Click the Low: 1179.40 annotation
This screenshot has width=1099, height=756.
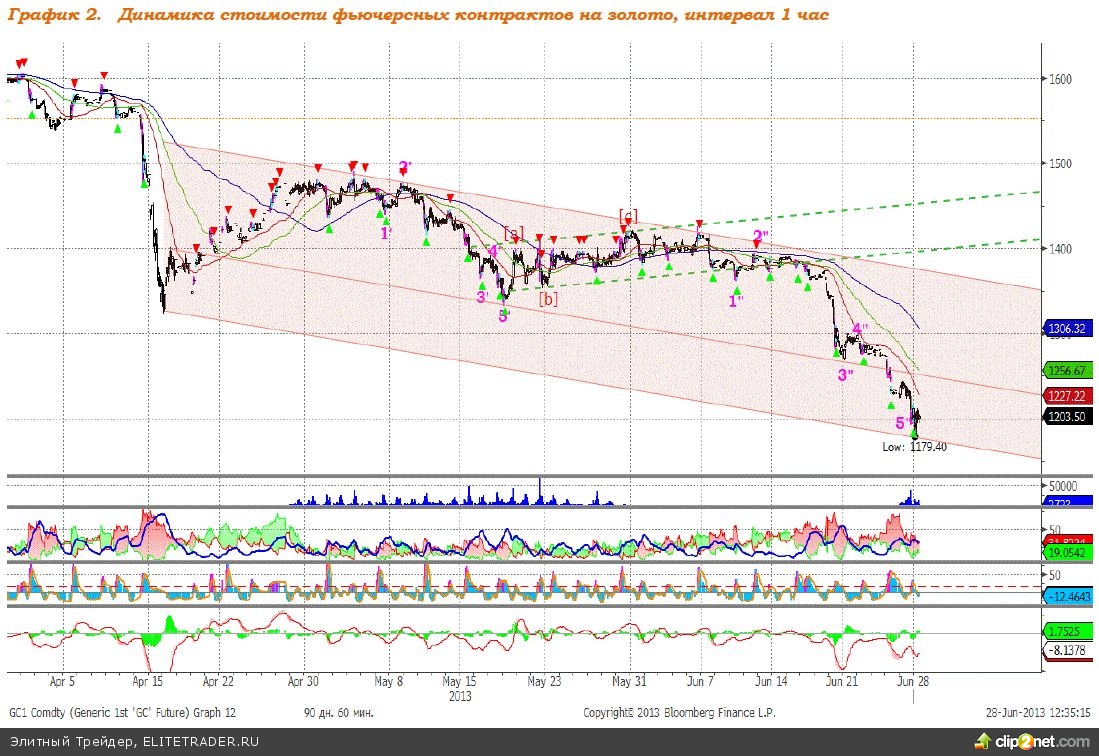915,447
